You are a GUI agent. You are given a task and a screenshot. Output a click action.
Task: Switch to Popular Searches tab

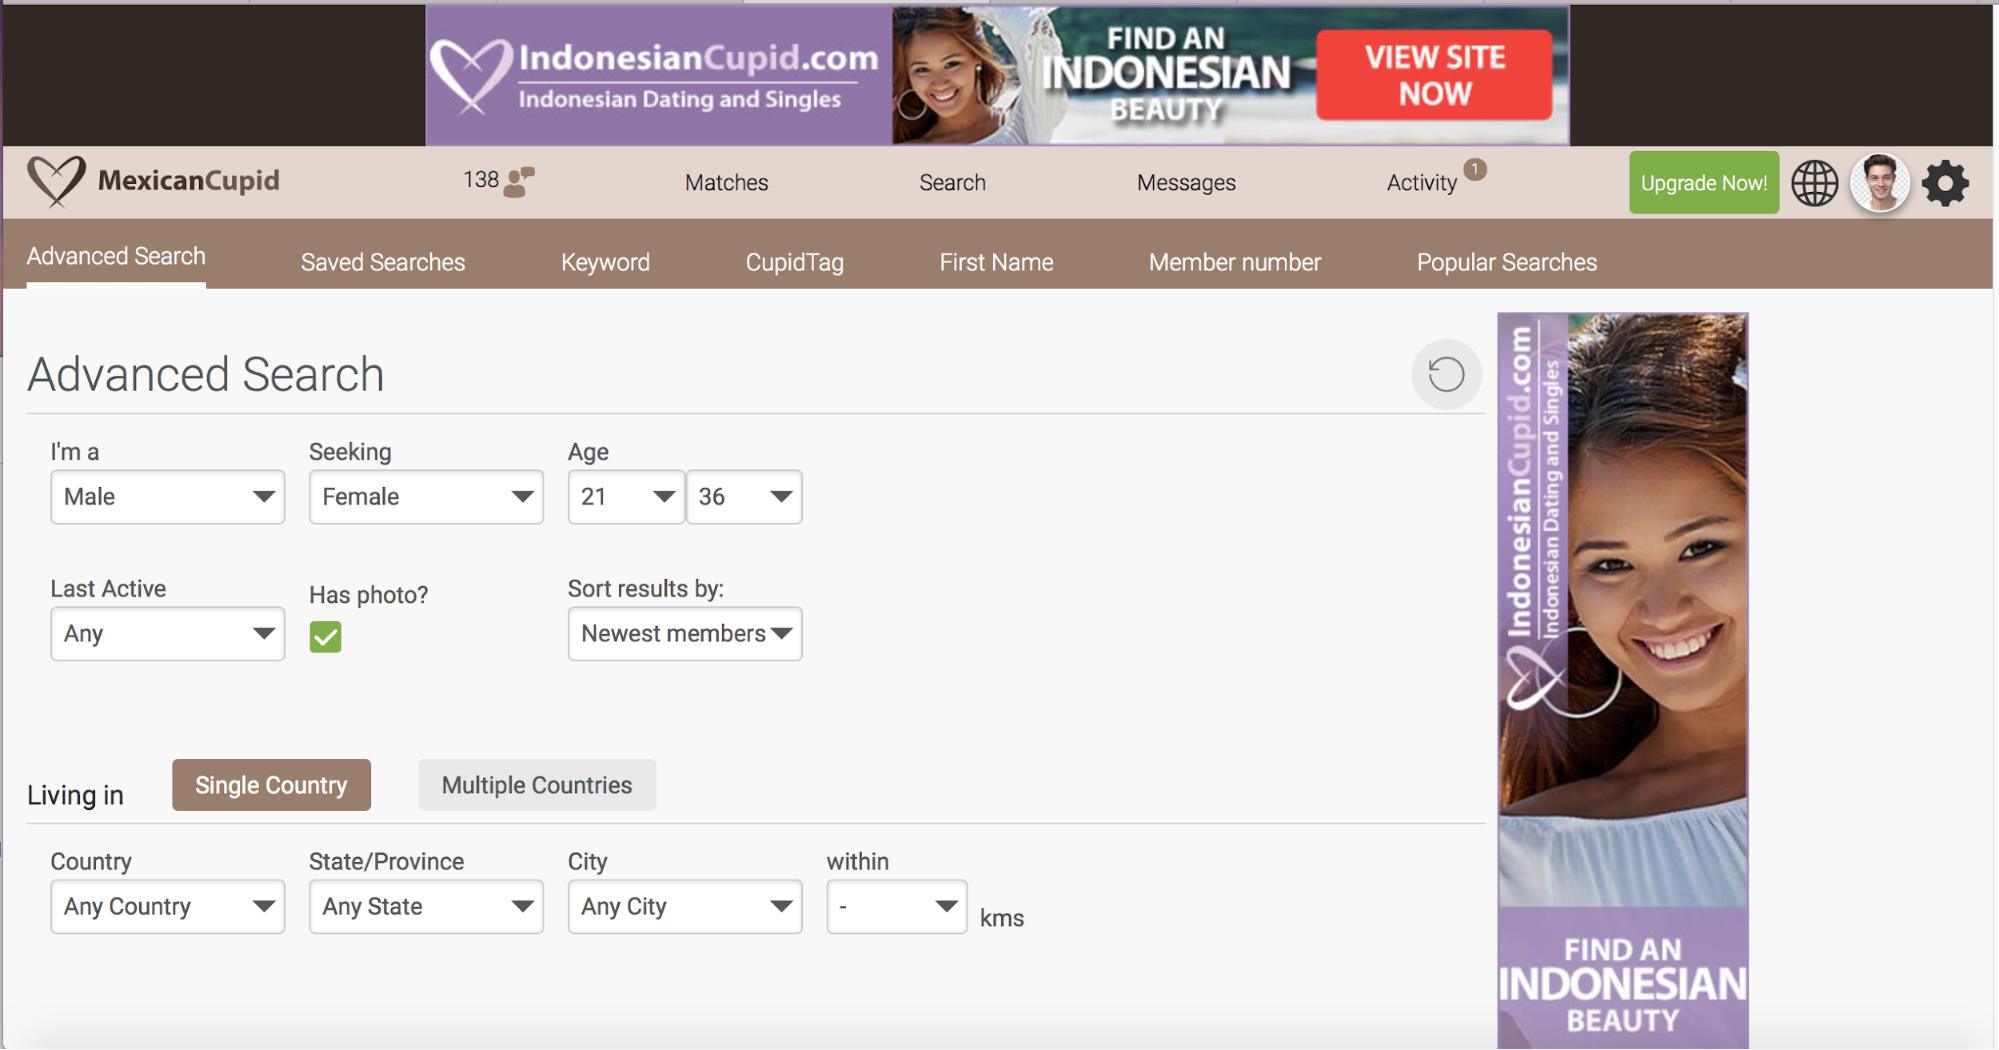coord(1507,262)
